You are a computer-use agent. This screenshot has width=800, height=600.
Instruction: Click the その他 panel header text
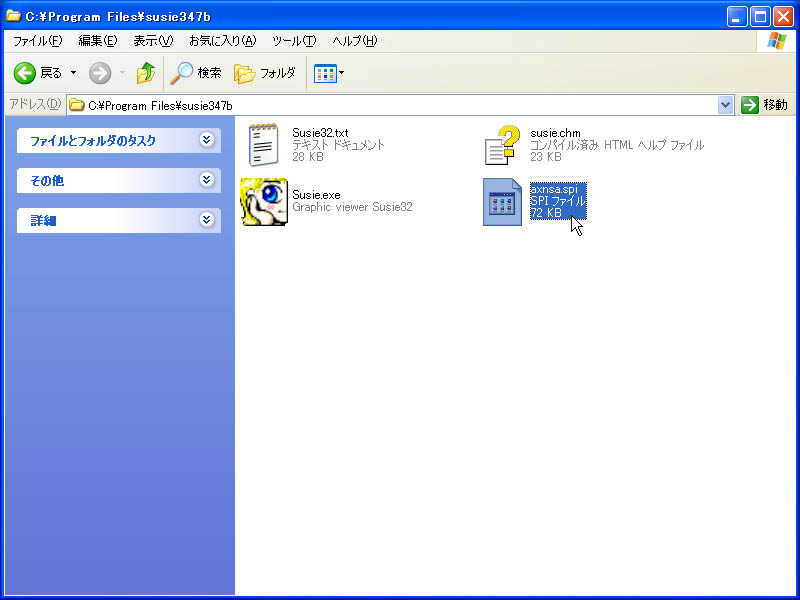point(47,181)
